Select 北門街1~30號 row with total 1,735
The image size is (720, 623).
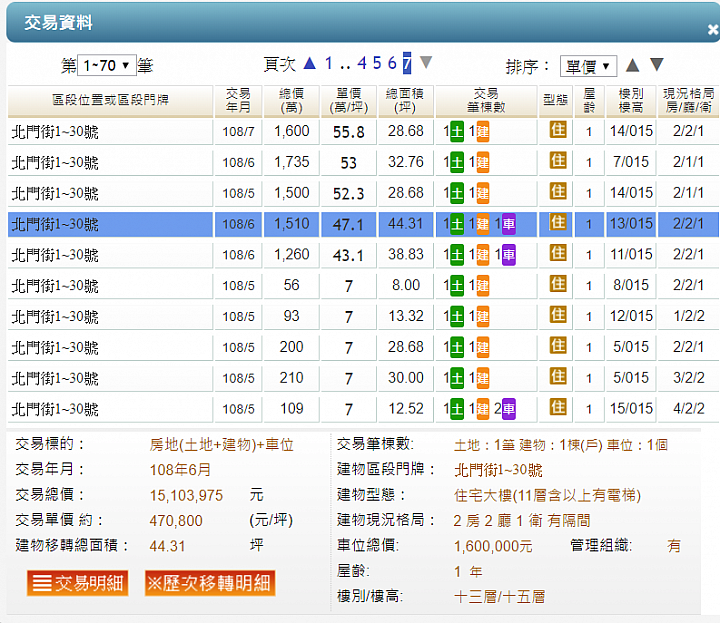(363, 163)
